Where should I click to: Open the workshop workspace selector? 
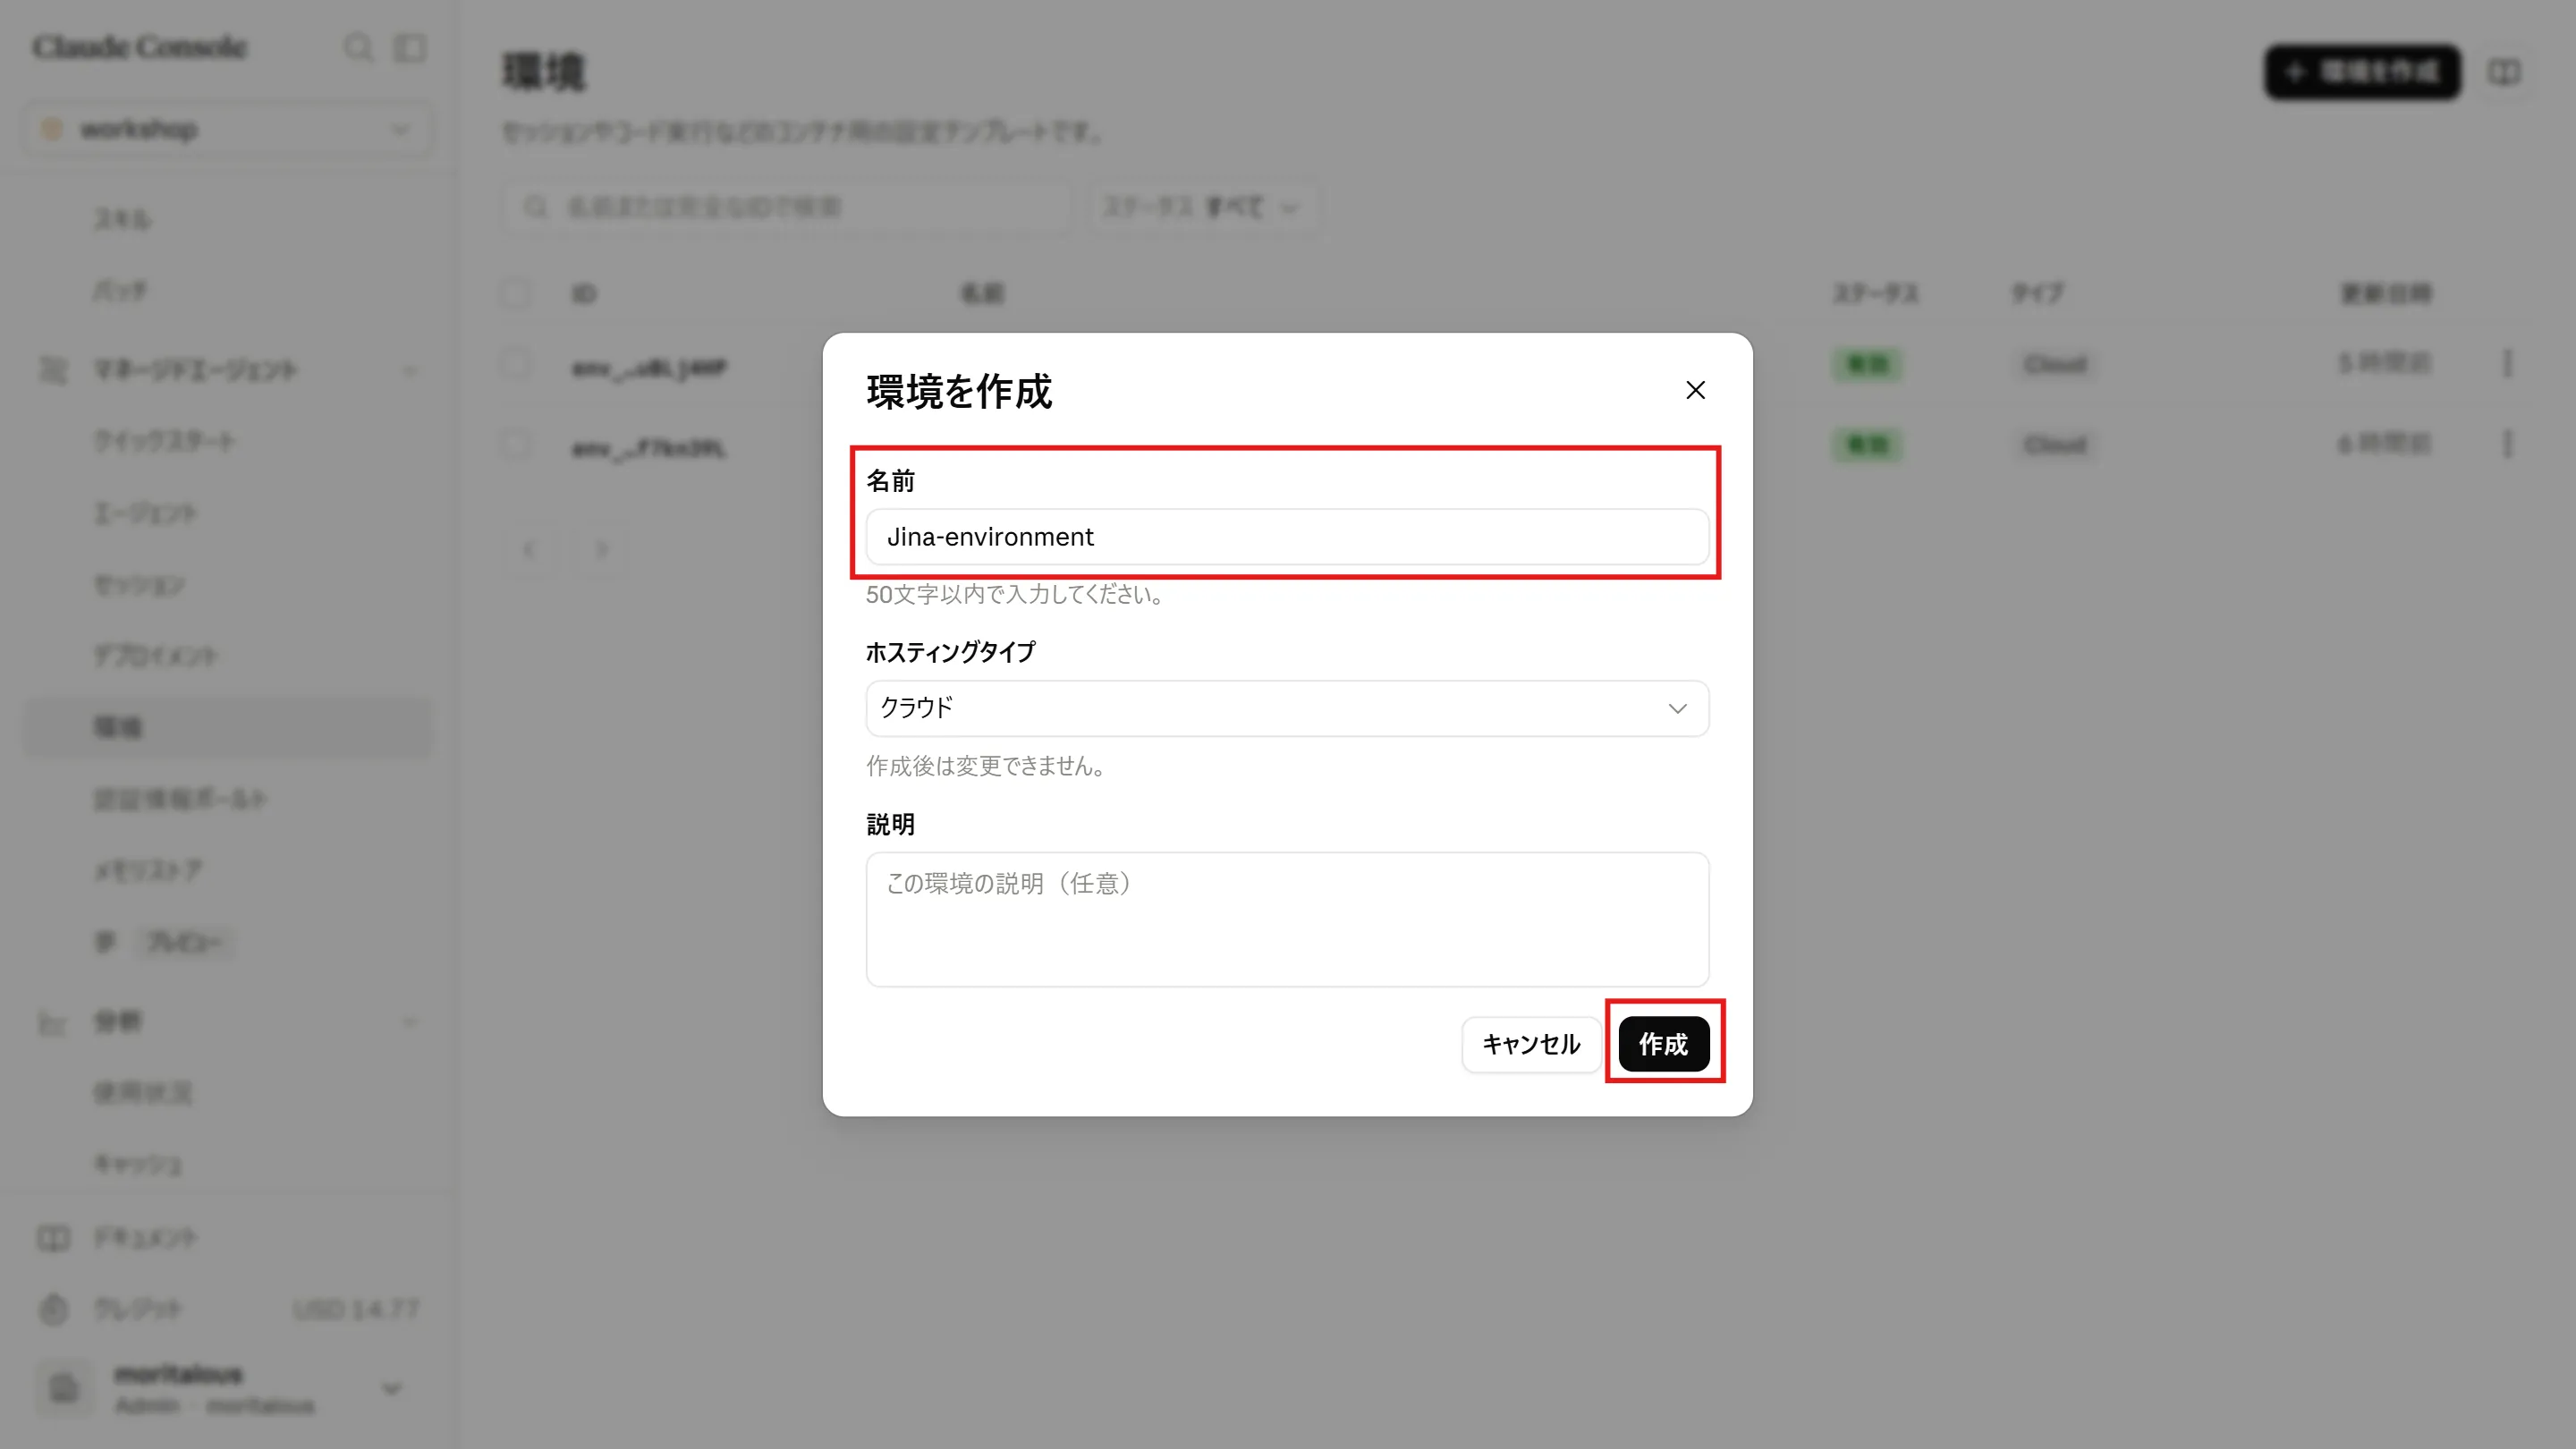228,129
